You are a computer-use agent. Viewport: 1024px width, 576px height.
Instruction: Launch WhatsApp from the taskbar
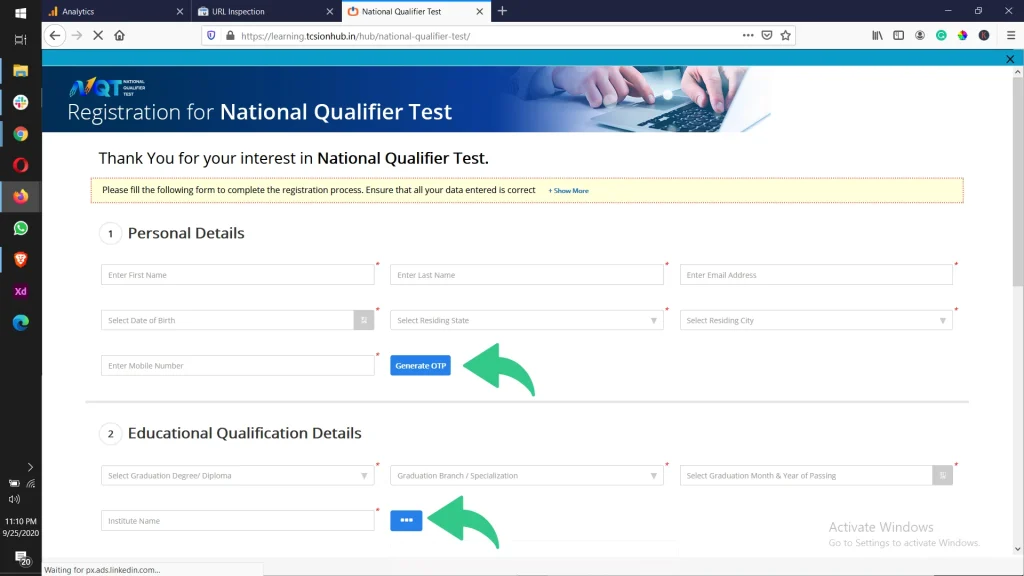tap(21, 228)
